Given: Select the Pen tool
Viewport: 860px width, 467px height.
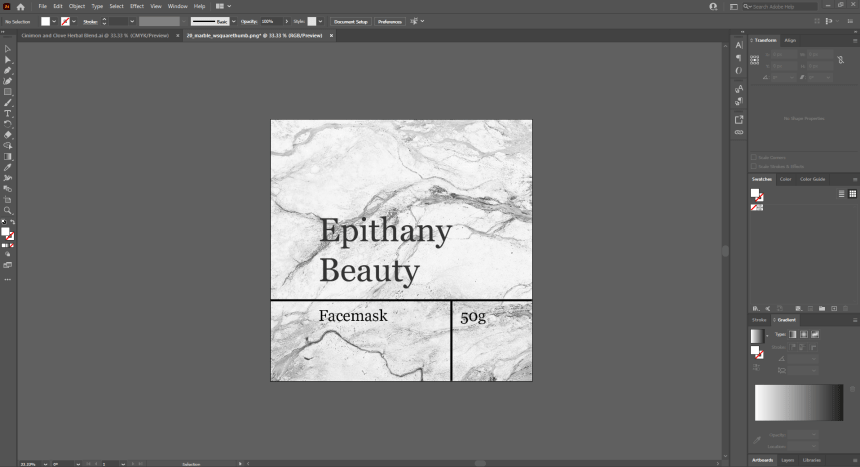Looking at the screenshot, I should tap(8, 70).
